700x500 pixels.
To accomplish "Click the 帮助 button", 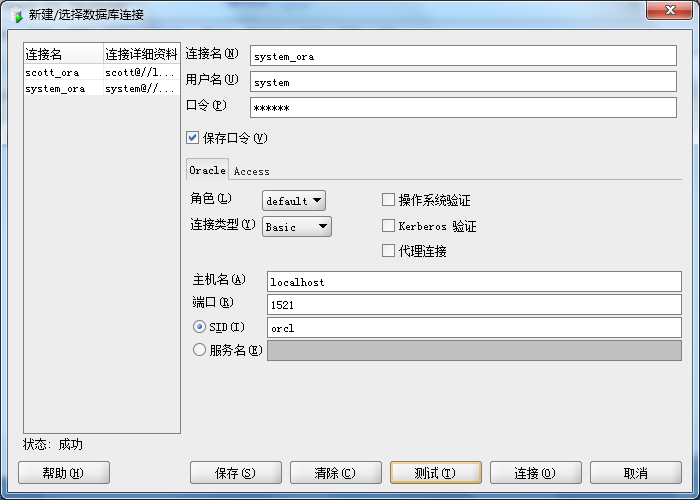I will [x=64, y=473].
